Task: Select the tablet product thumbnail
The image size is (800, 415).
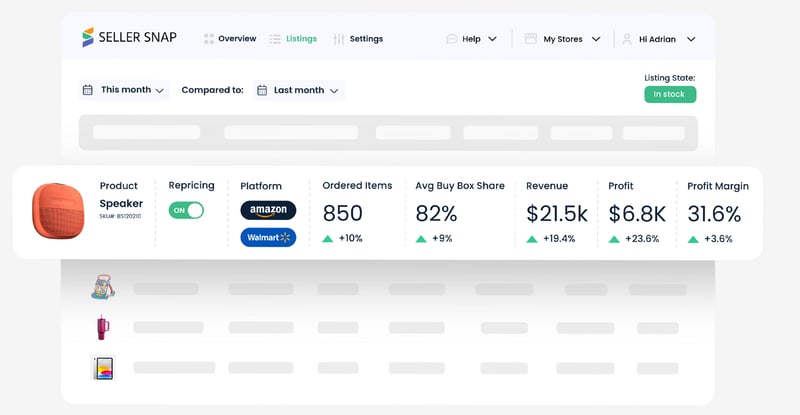Action: point(103,368)
